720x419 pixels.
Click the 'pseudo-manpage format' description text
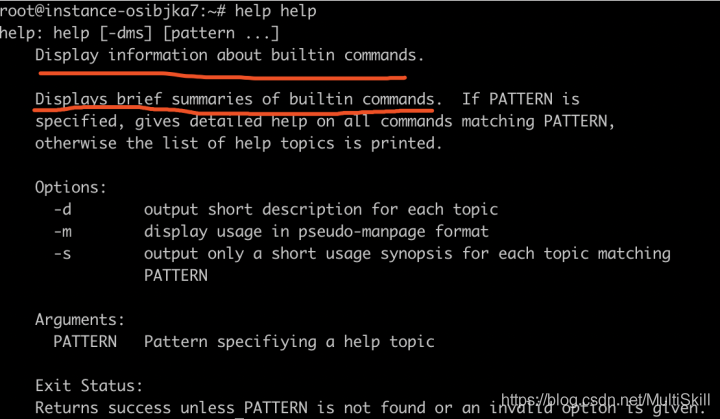point(394,232)
